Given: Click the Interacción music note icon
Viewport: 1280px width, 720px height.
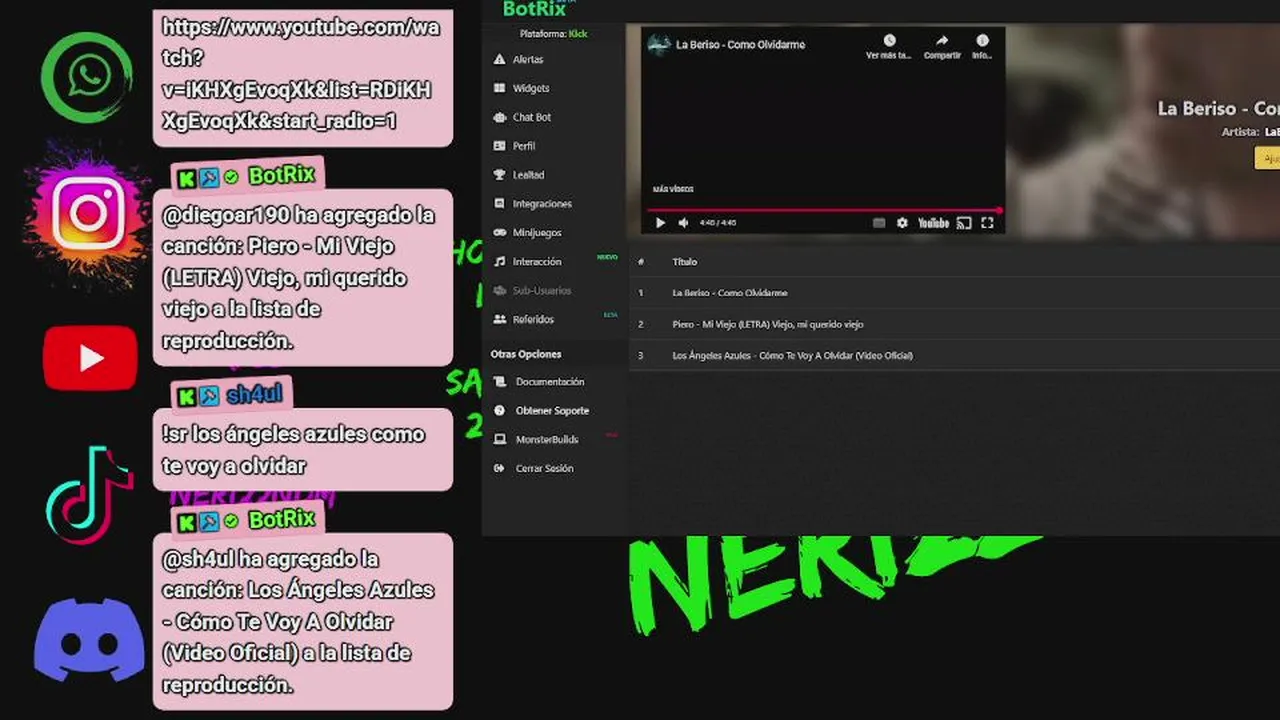Looking at the screenshot, I should [x=500, y=262].
